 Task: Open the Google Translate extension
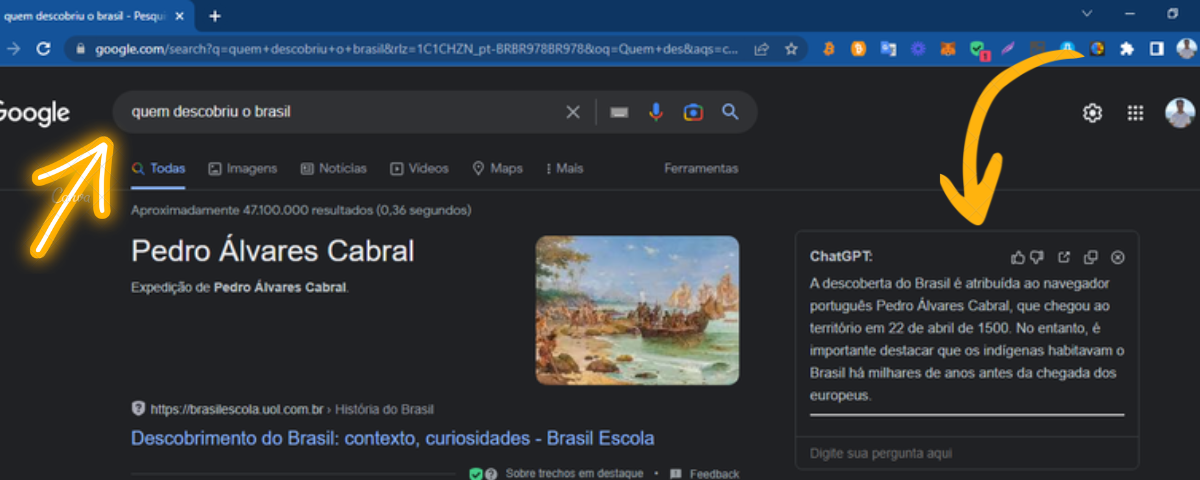[888, 48]
